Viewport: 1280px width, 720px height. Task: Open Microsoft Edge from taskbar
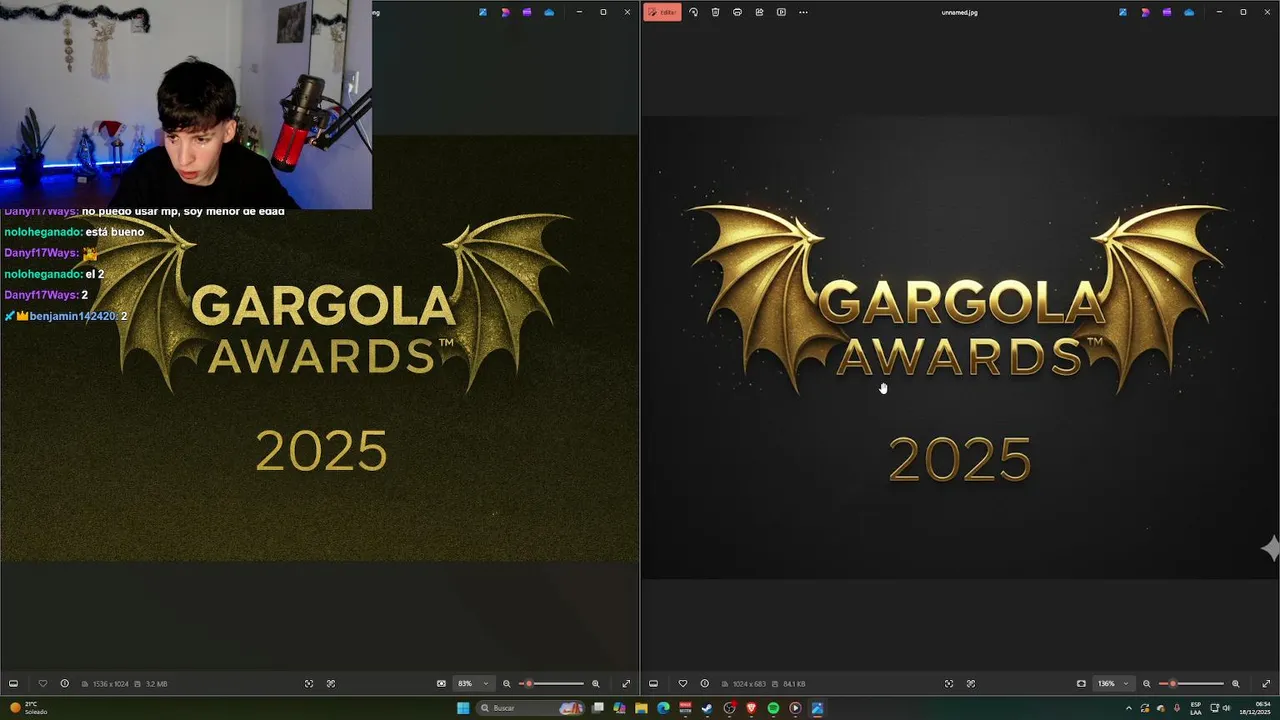(663, 708)
